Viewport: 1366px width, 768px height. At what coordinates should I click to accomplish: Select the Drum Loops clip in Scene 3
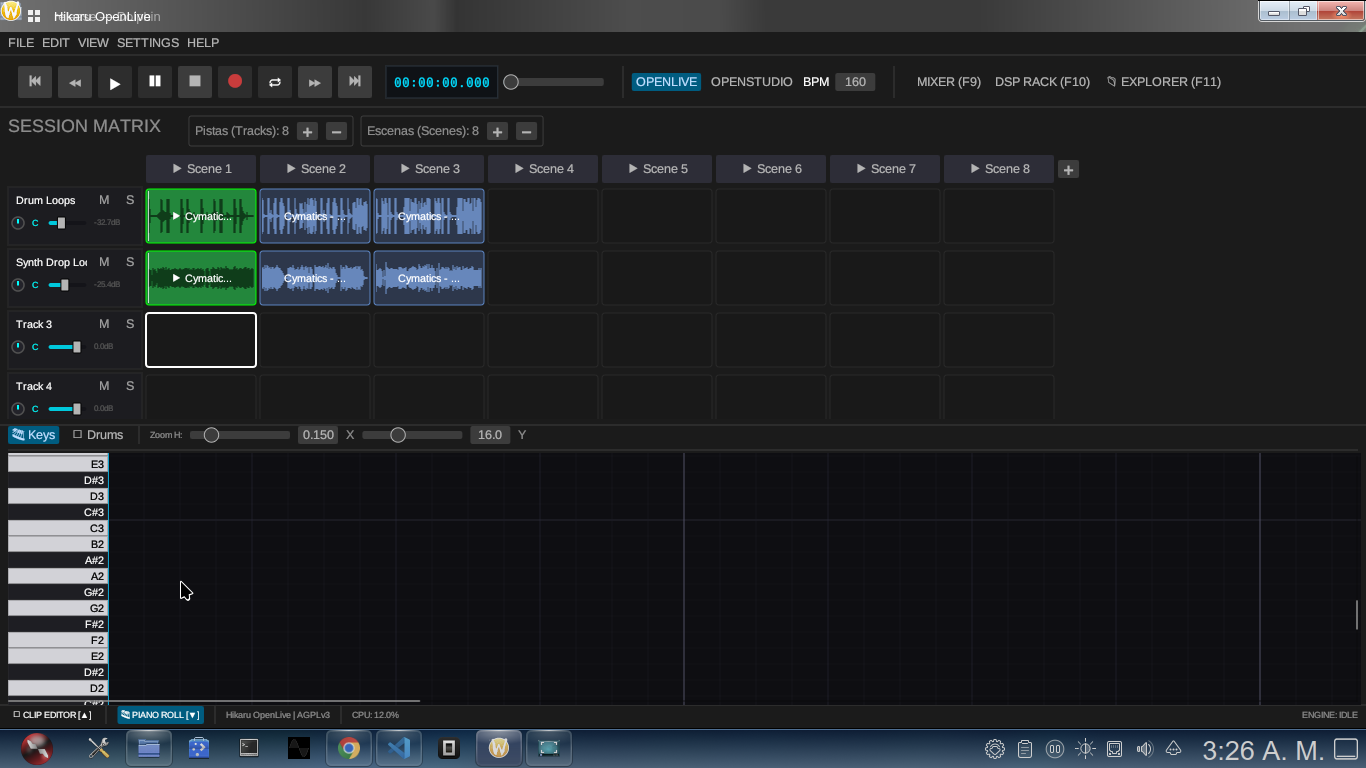[x=429, y=216]
